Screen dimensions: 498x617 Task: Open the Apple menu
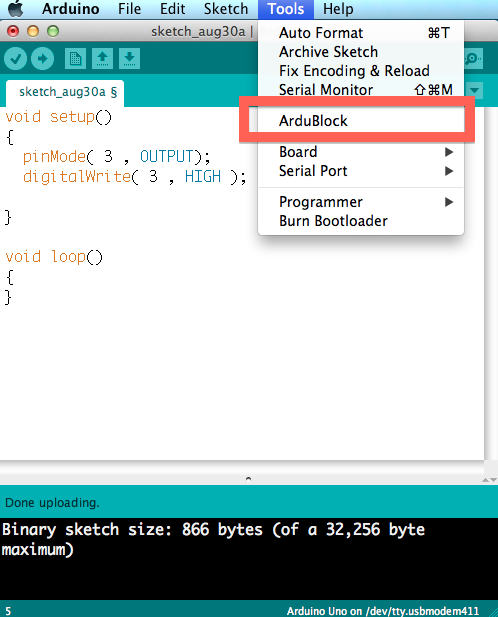point(15,9)
